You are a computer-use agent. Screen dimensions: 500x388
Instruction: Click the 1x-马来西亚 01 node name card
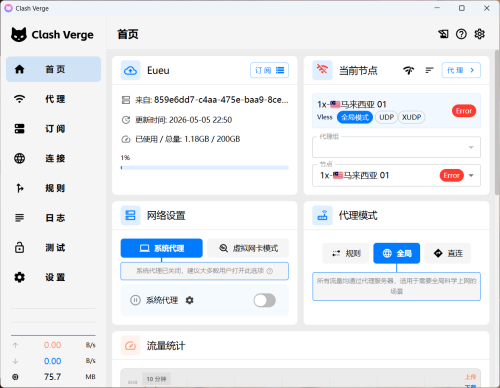point(396,111)
